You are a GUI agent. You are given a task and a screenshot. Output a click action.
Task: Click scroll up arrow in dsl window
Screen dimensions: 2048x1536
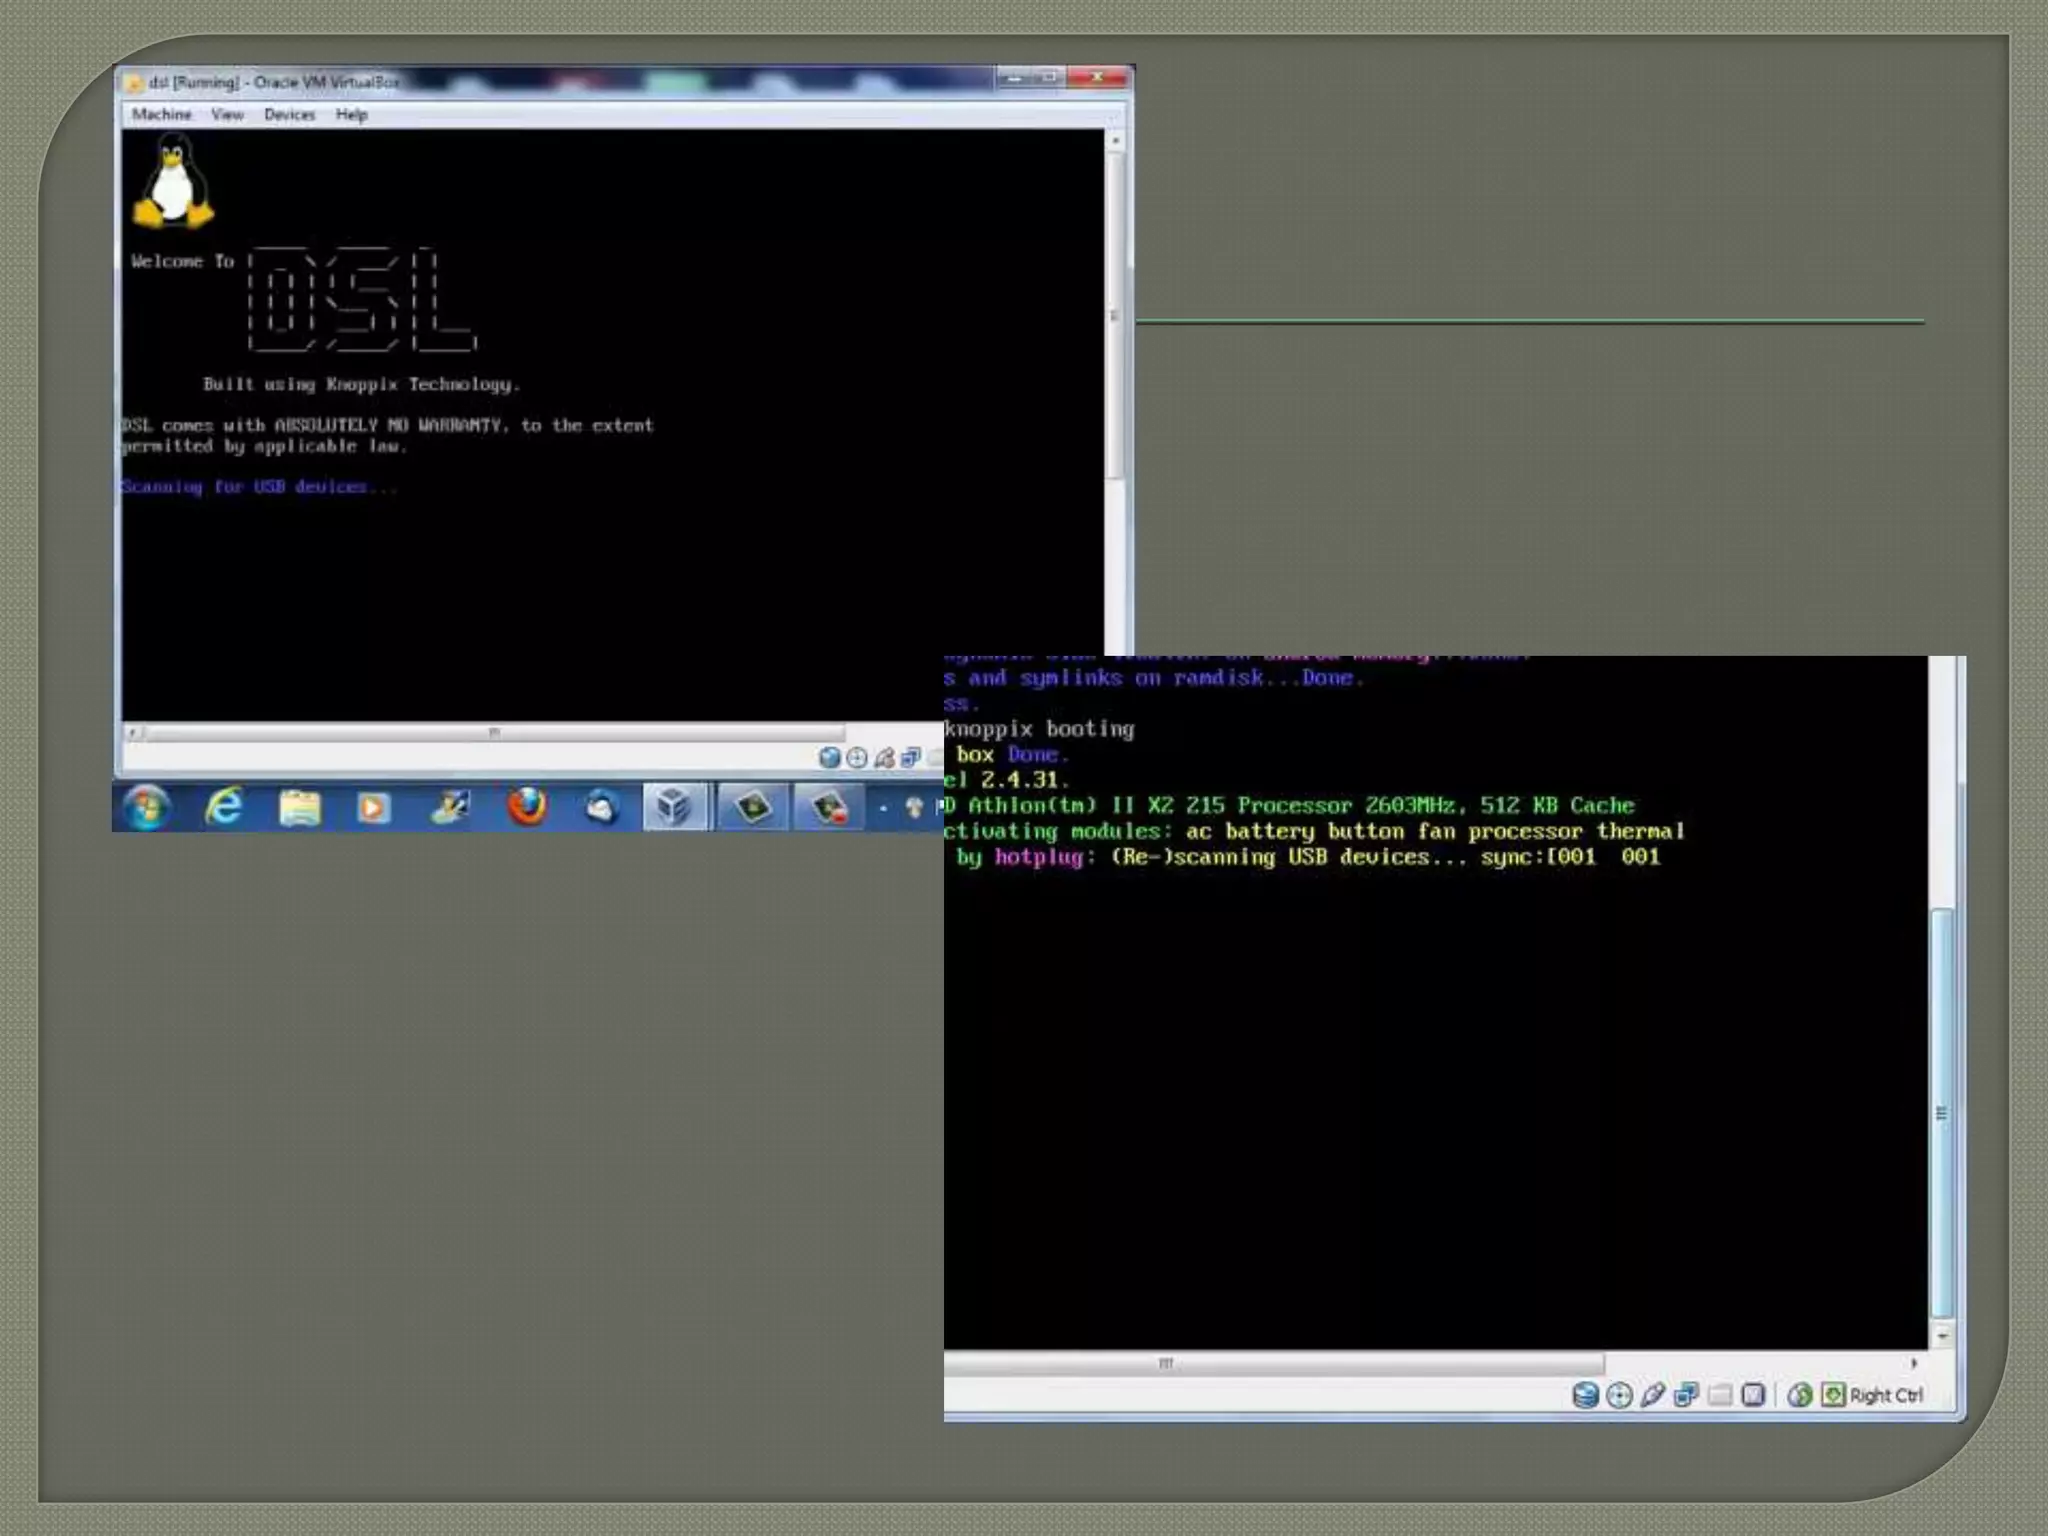[x=1116, y=142]
